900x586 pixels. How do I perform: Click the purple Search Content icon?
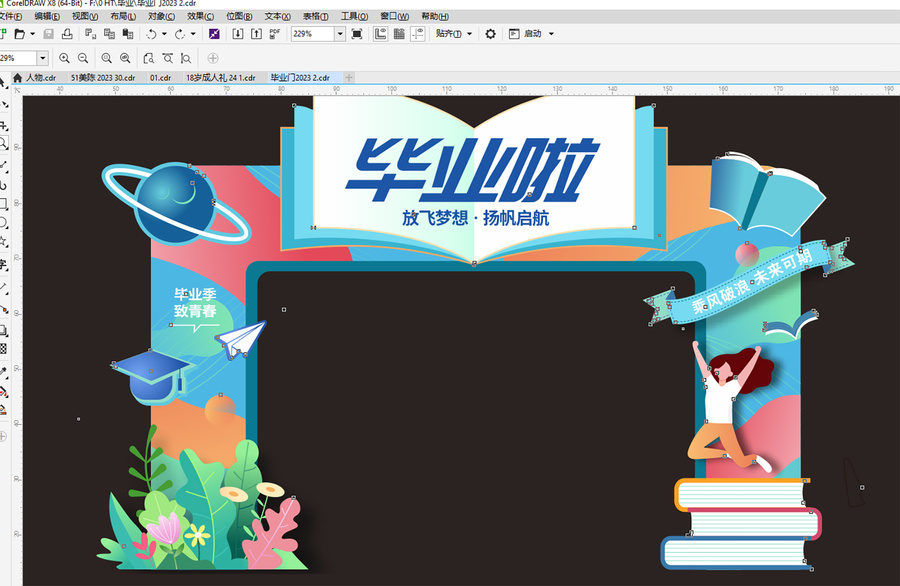(214, 34)
